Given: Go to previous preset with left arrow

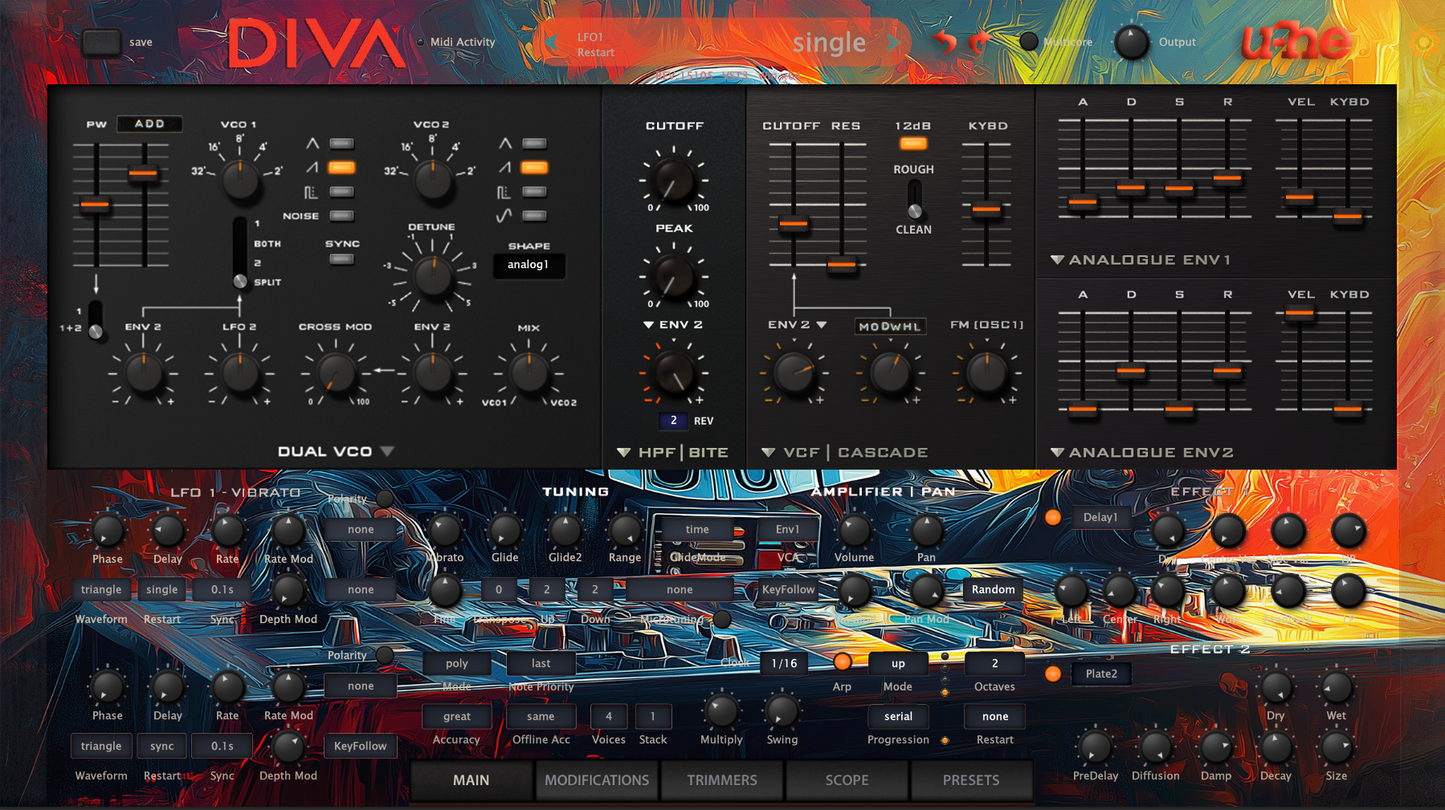Looking at the screenshot, I should 549,43.
